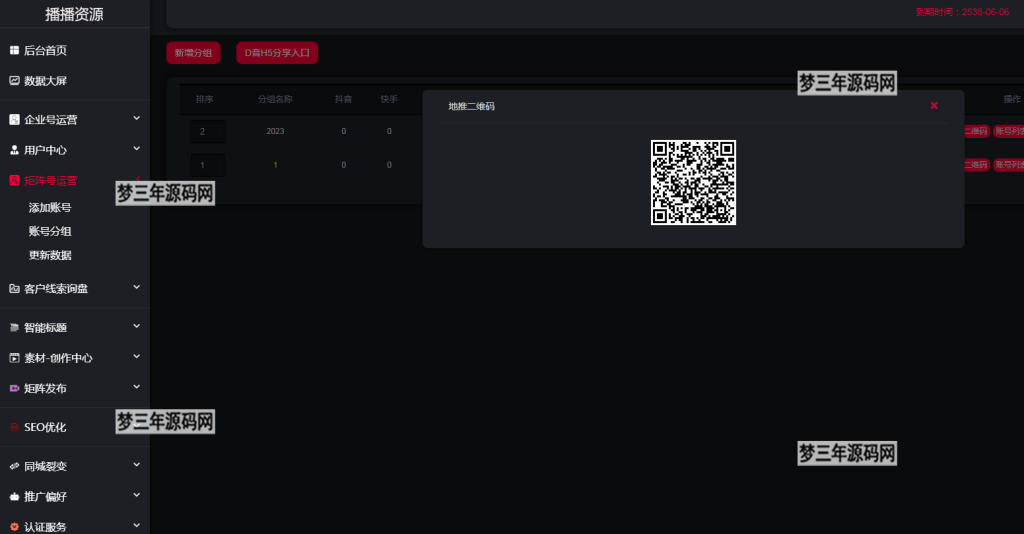Click the 分组名称 column header
The height and width of the screenshot is (534, 1024).
point(275,99)
